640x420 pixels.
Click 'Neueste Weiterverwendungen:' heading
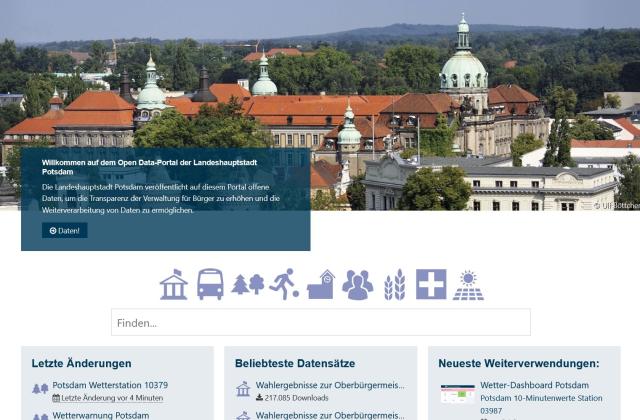tap(519, 363)
